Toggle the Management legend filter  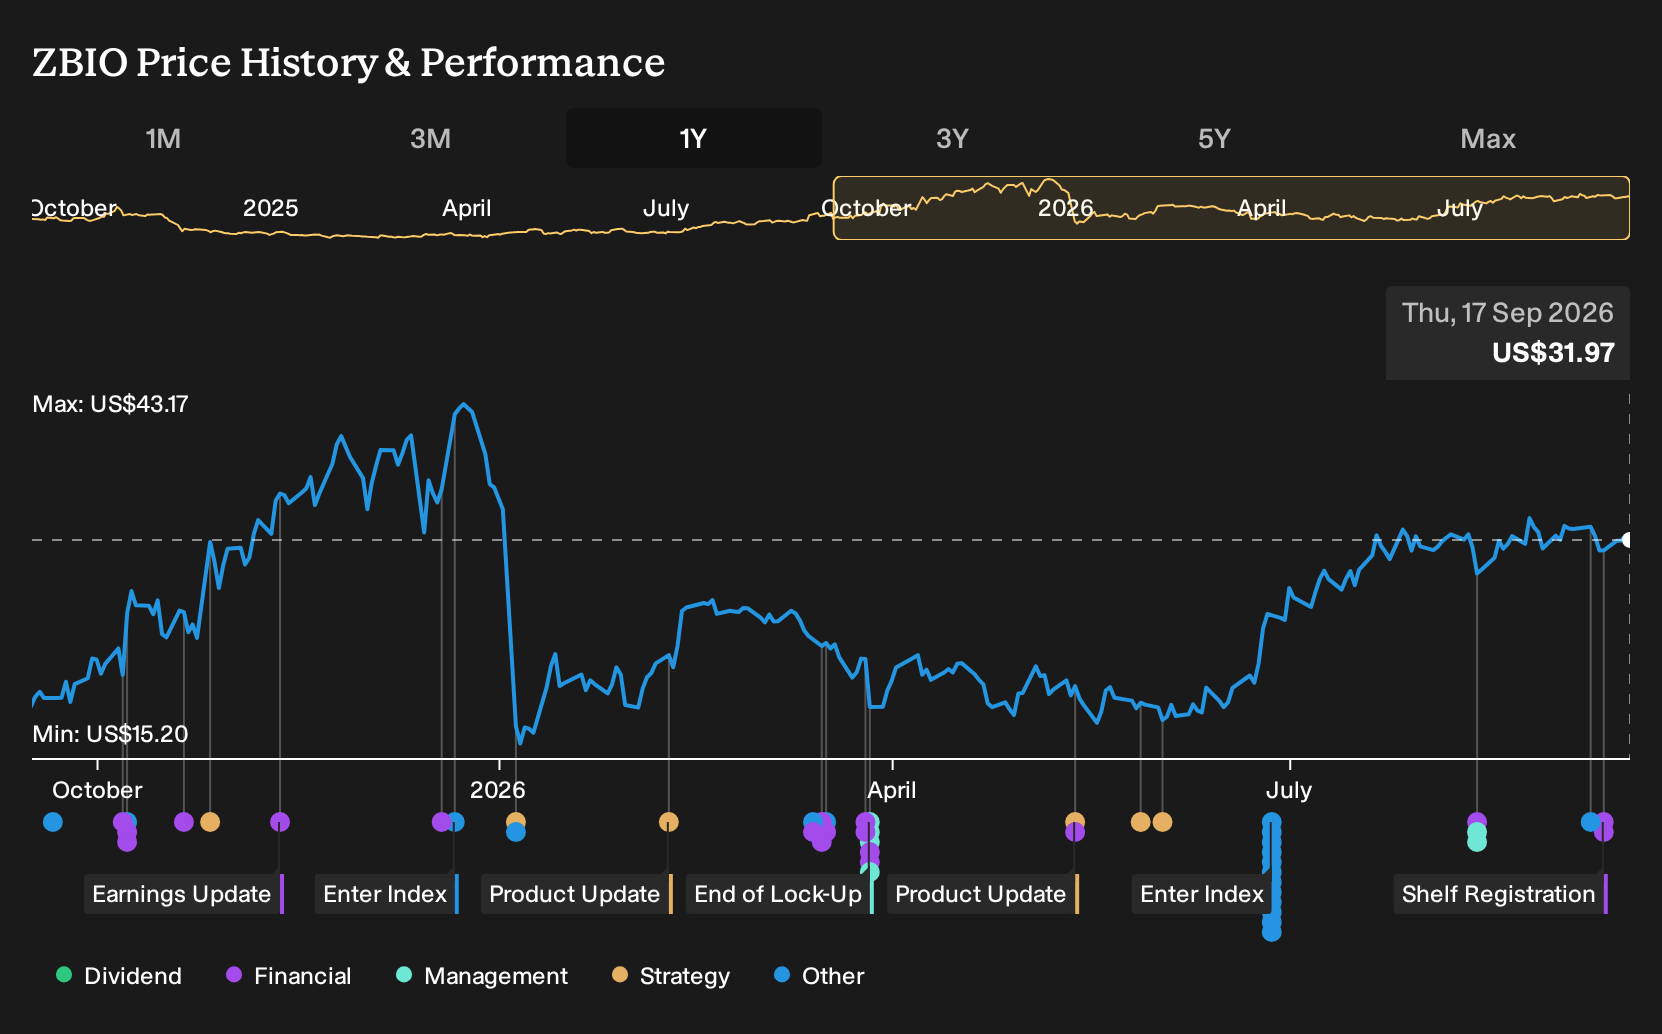tap(481, 976)
